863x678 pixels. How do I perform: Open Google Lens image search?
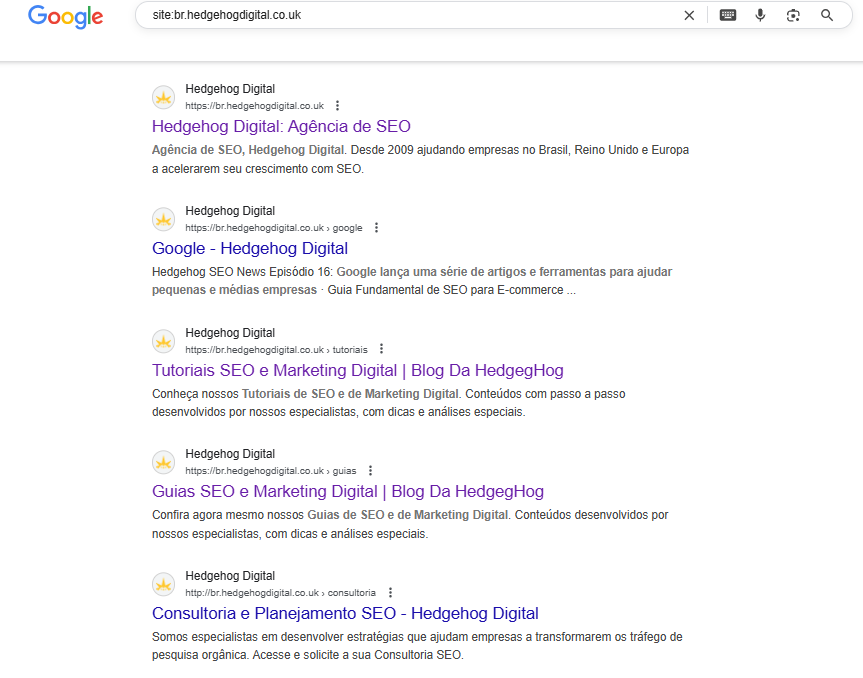[793, 15]
